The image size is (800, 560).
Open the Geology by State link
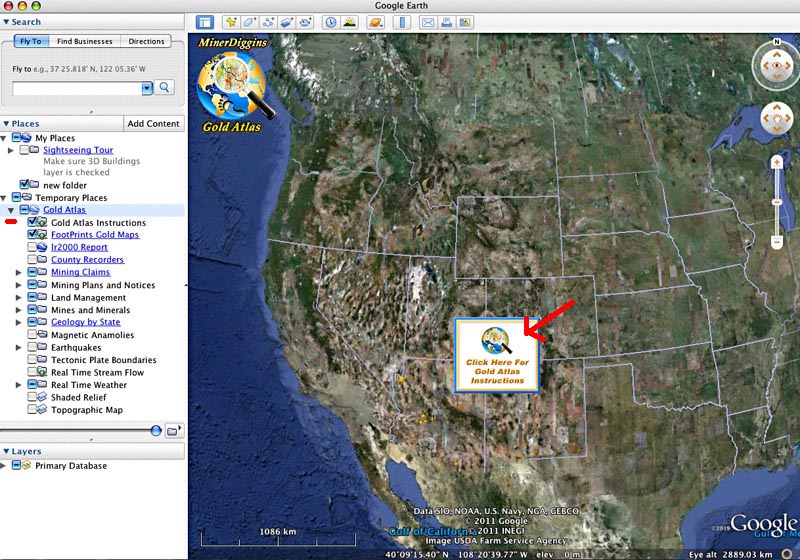coord(86,322)
